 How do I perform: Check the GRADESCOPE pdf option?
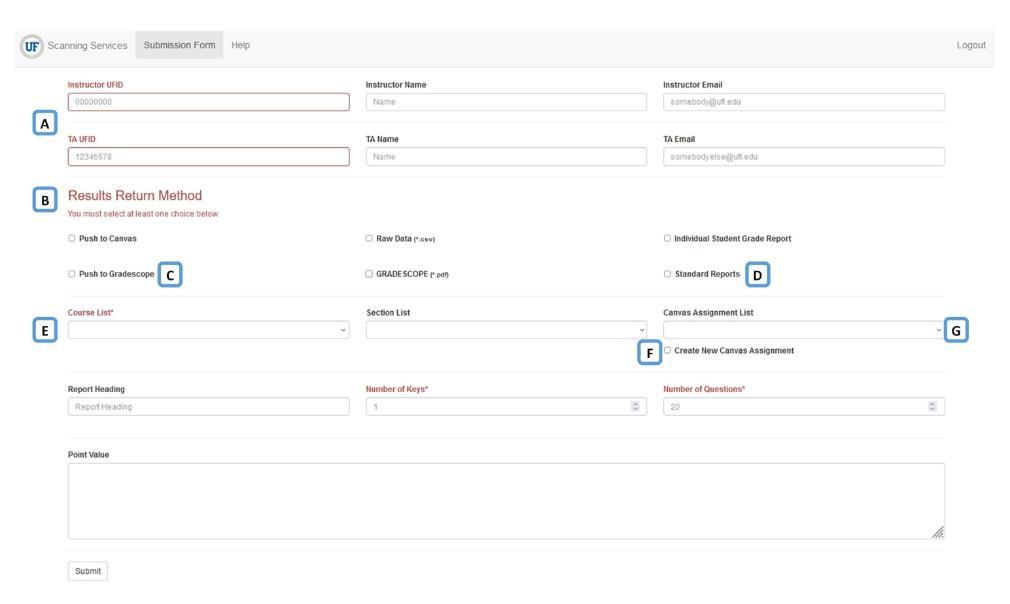(x=369, y=274)
